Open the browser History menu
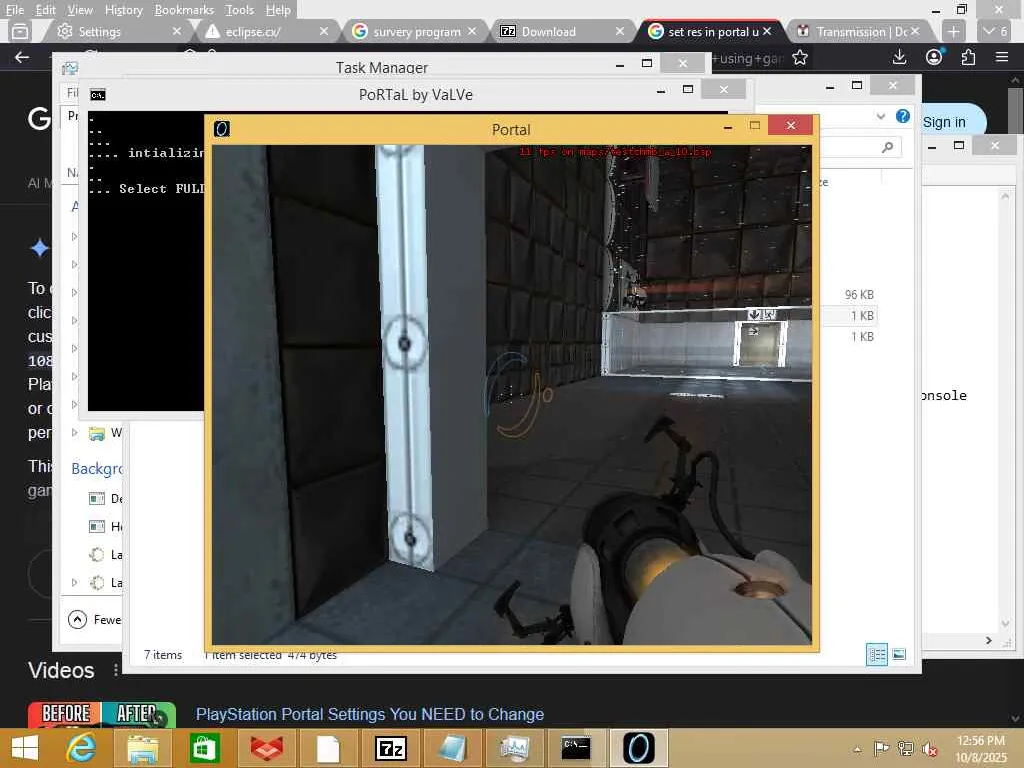This screenshot has width=1024, height=768. (123, 10)
